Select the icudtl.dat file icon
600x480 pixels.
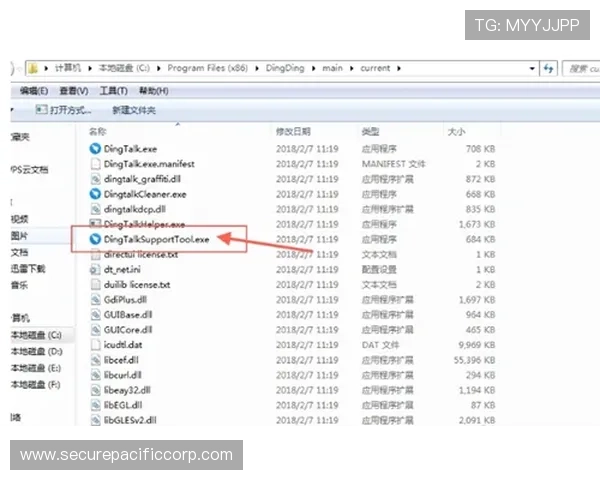[95, 344]
